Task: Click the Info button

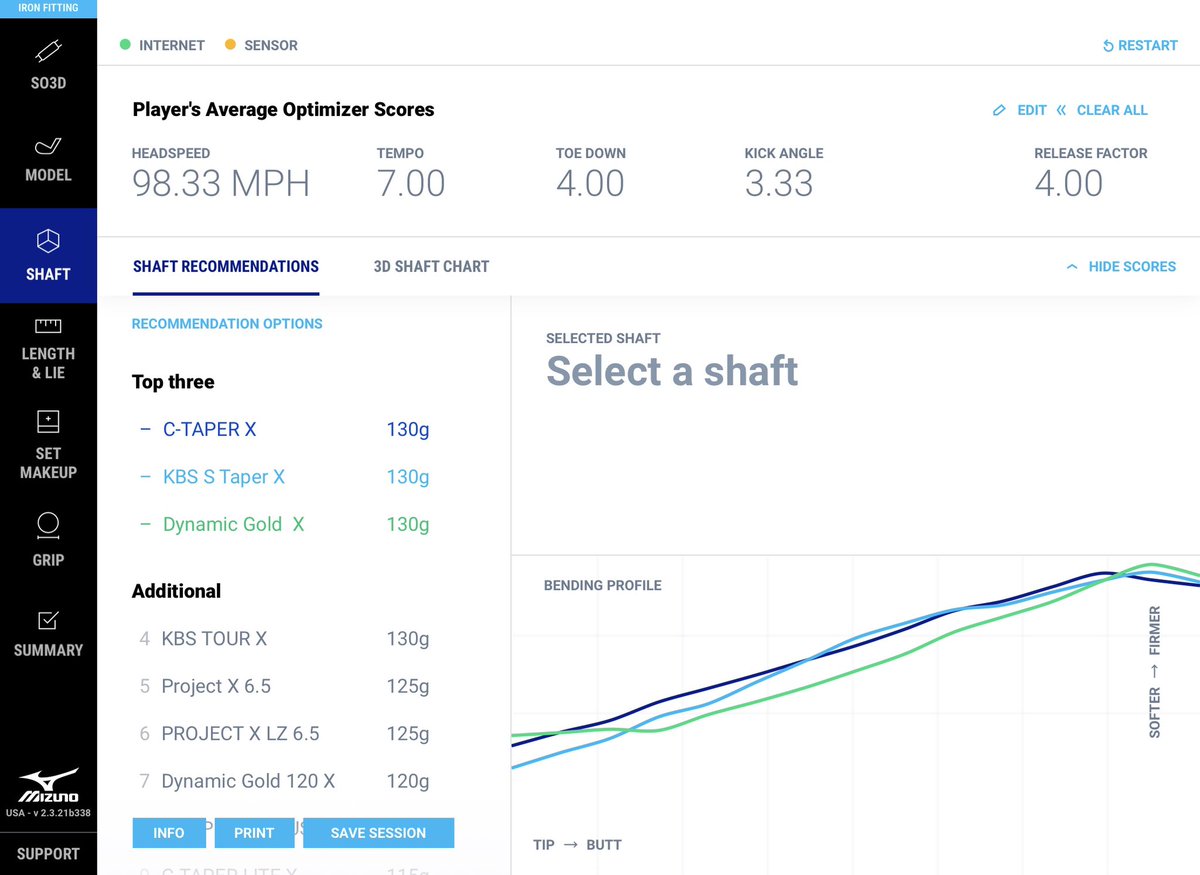Action: (169, 833)
